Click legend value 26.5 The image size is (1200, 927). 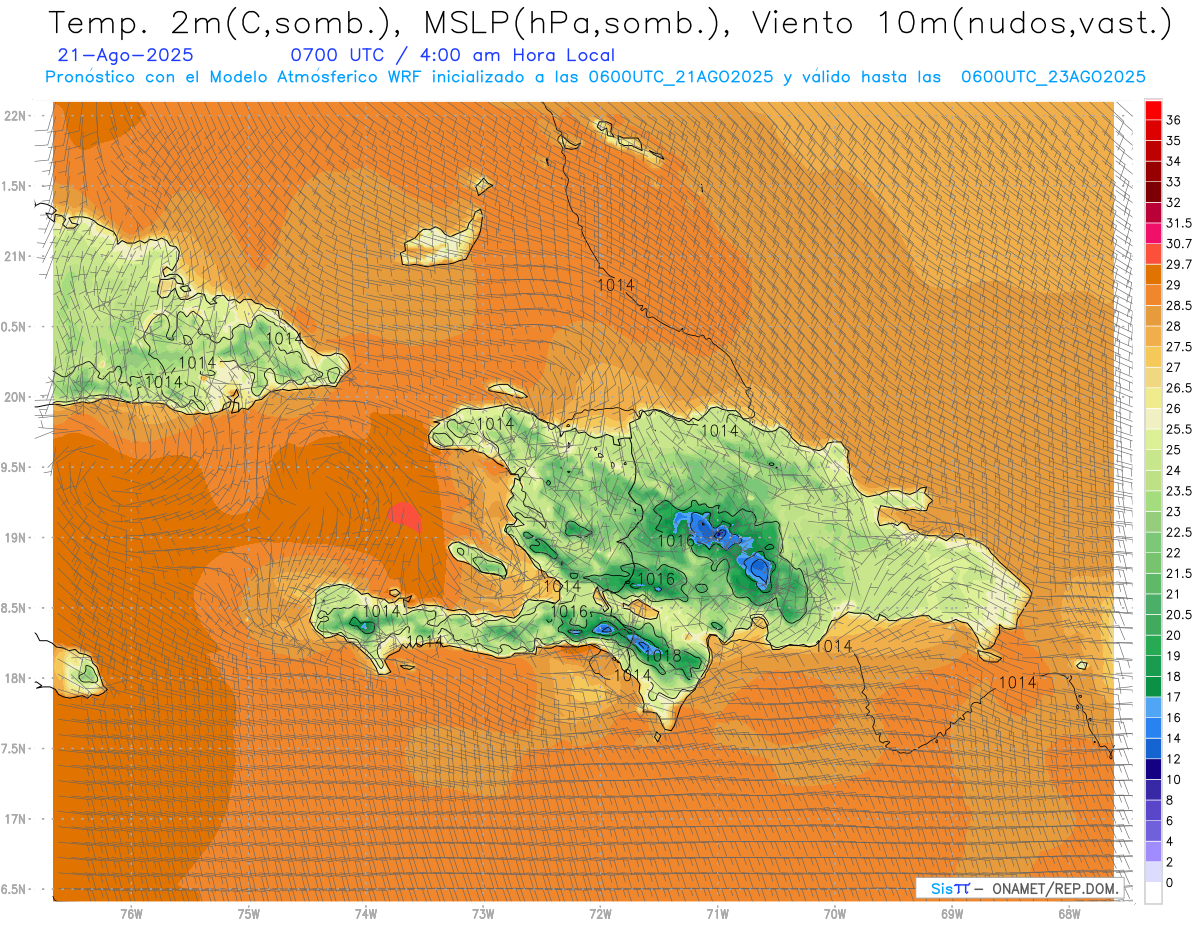point(1179,388)
